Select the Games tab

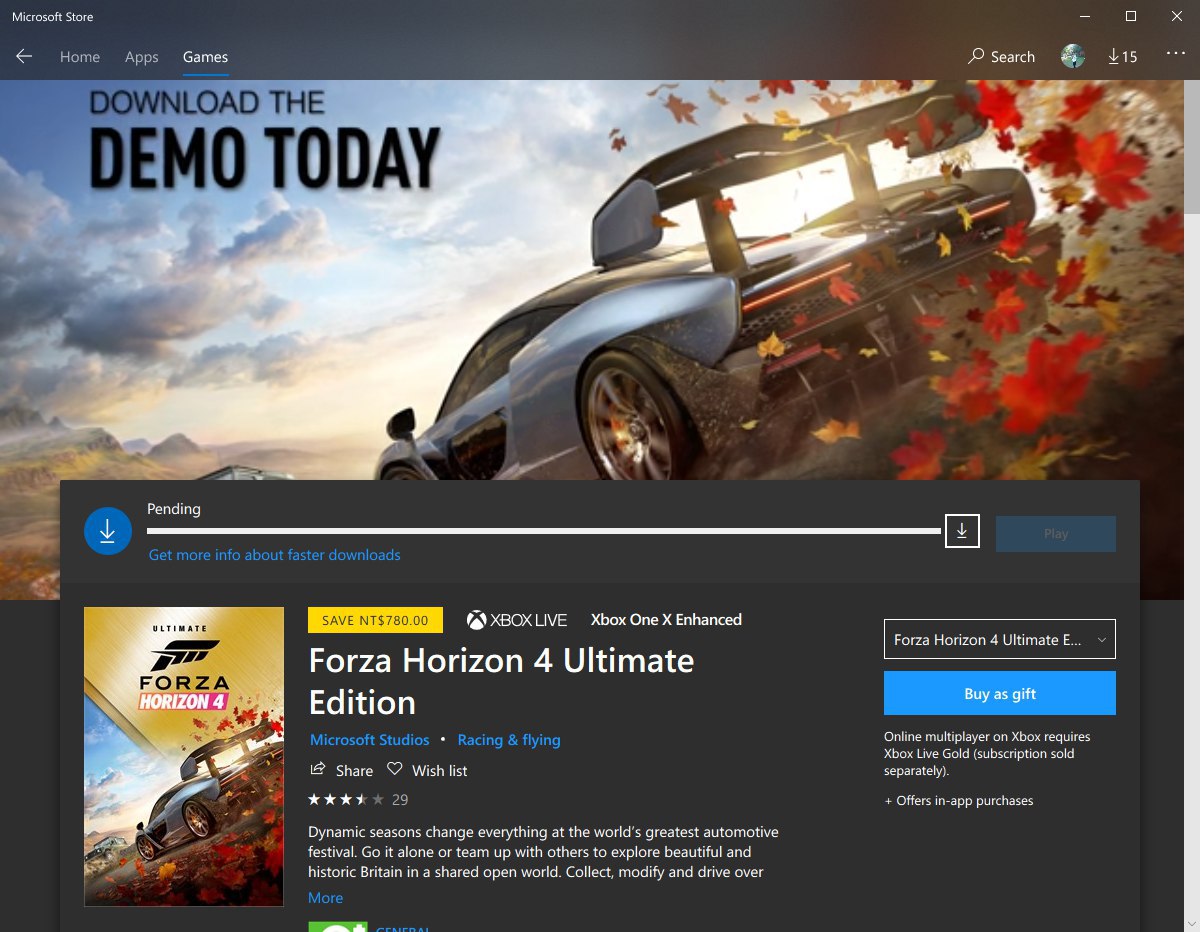pyautogui.click(x=205, y=57)
